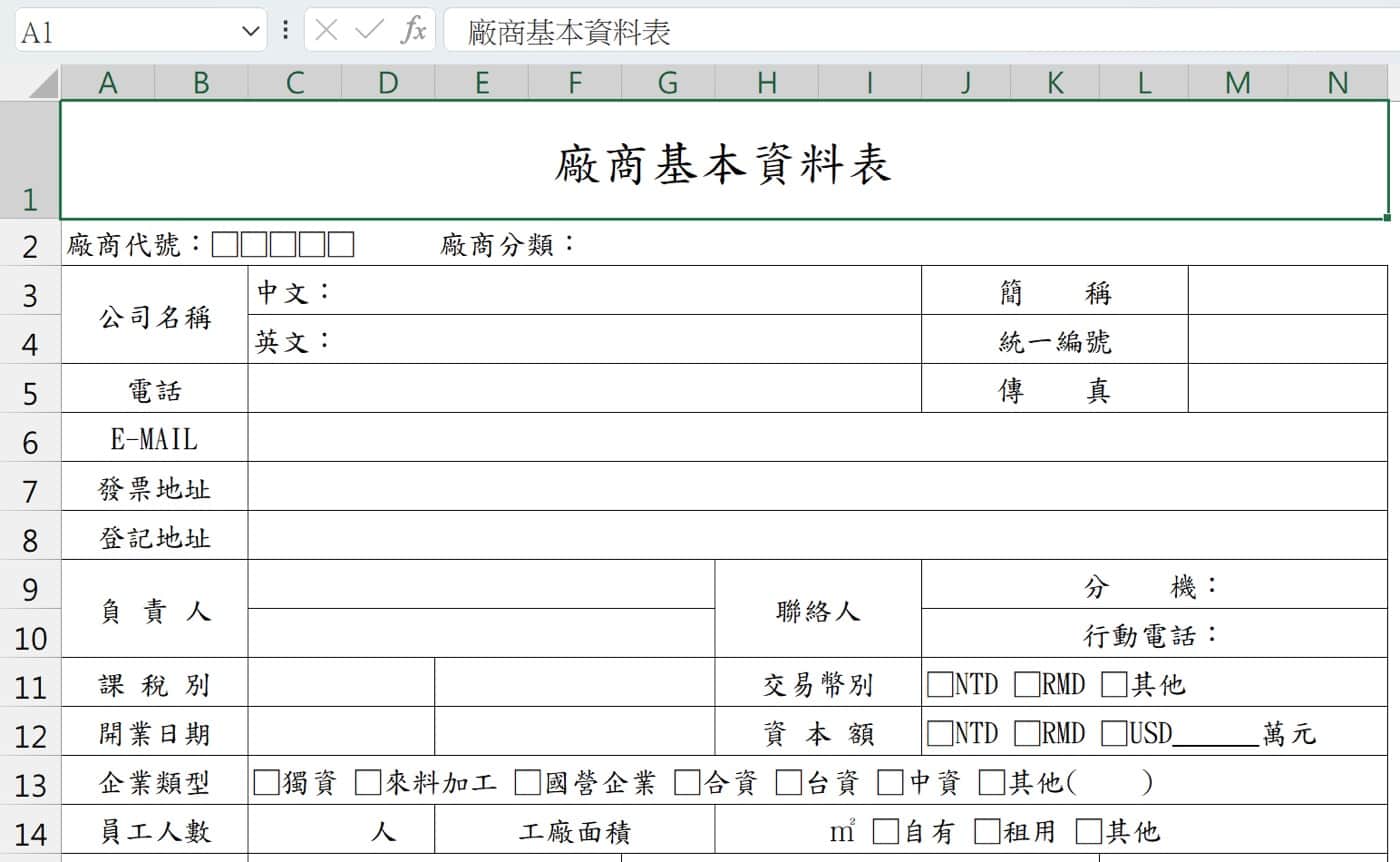Select row header 8

(x=30, y=538)
